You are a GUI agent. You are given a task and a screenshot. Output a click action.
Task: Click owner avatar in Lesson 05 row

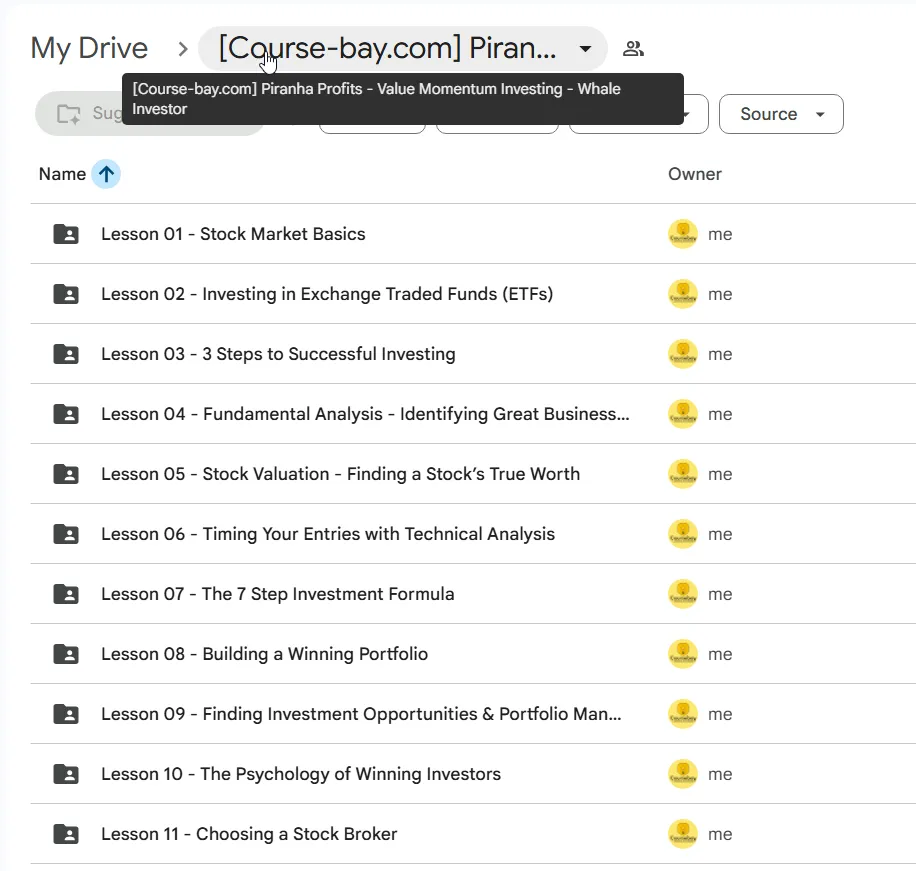(683, 474)
